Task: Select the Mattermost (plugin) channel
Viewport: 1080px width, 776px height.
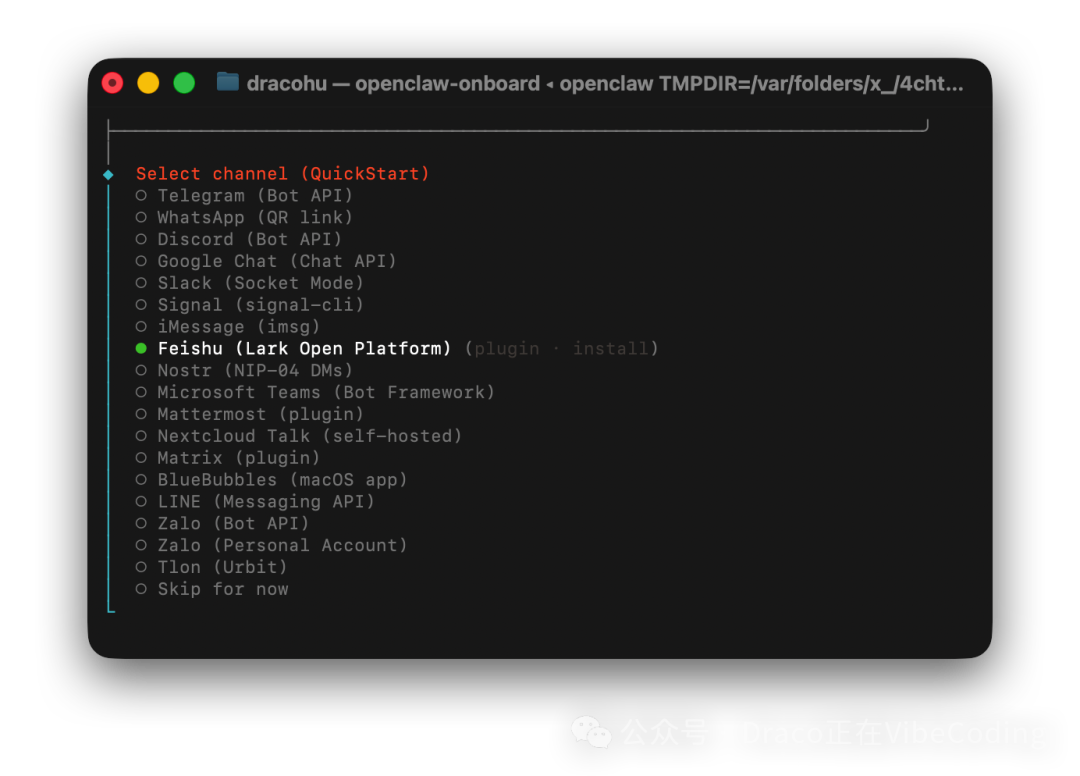Action: coord(260,414)
